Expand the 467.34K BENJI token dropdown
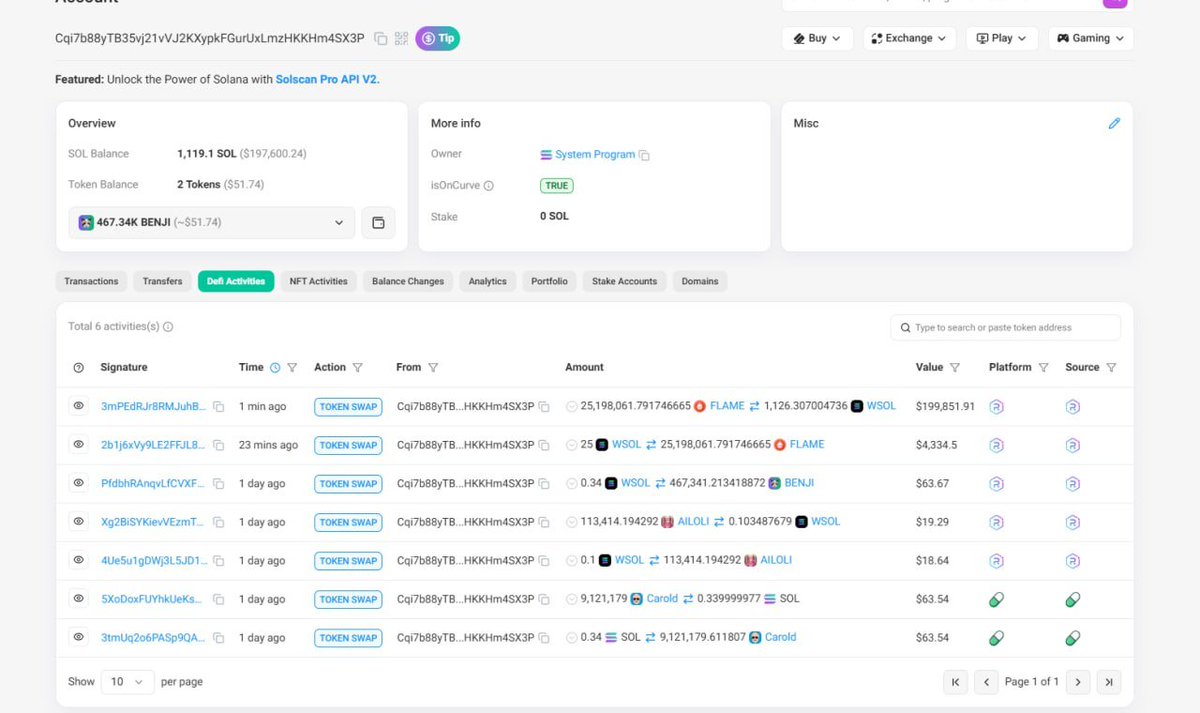This screenshot has width=1200, height=713. 212,222
